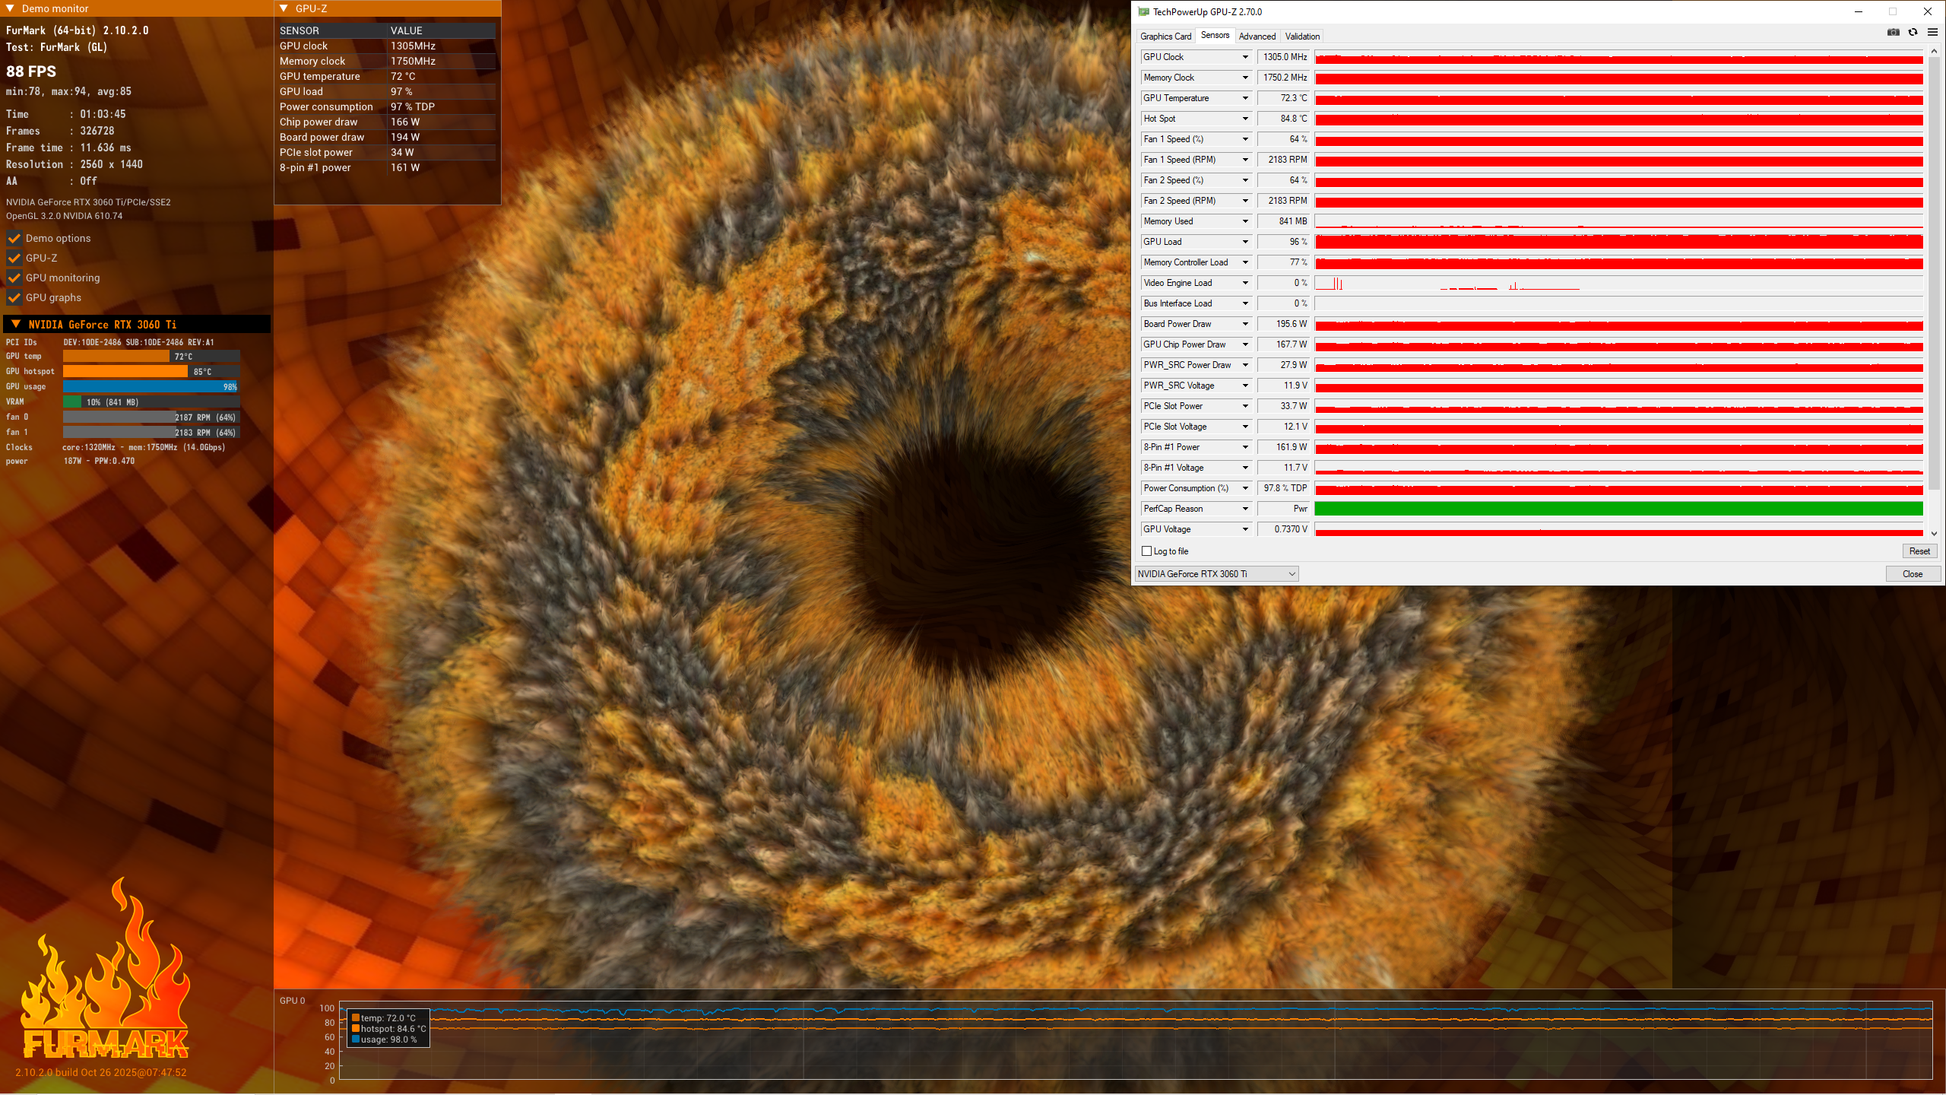Open the Validation tab
This screenshot has height=1095, width=1946.
click(1302, 36)
